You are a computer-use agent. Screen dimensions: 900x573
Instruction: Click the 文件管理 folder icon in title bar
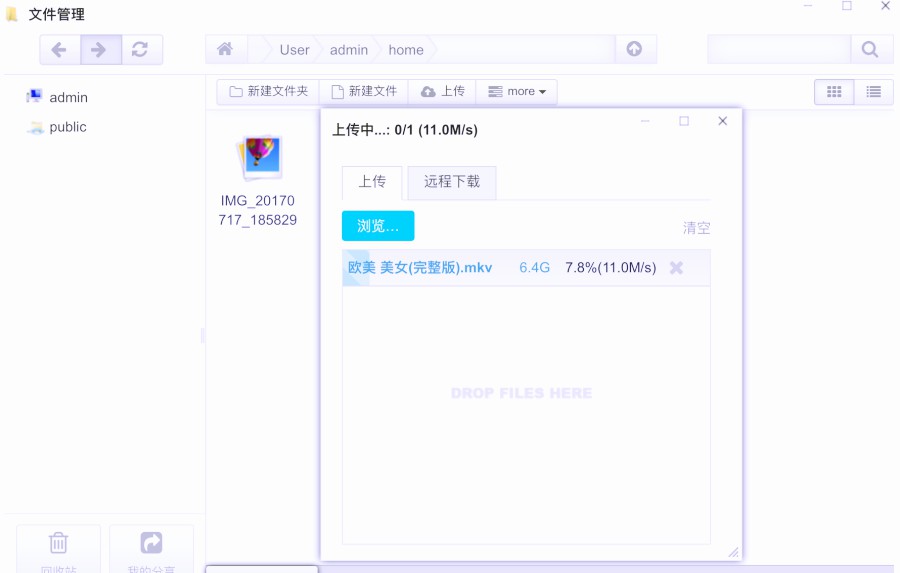point(11,14)
